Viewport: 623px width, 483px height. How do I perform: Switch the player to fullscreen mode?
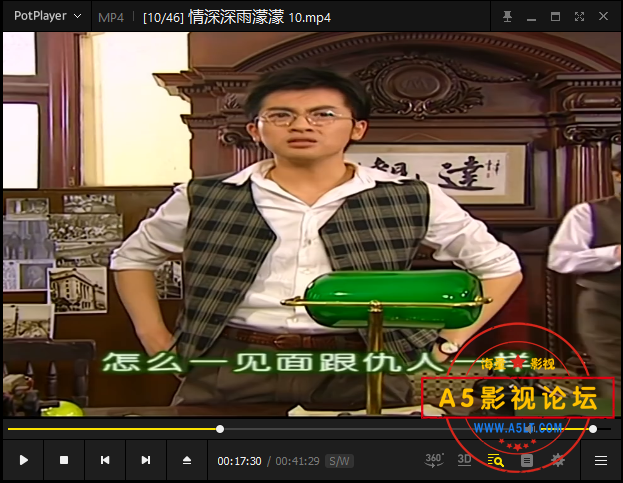(579, 17)
